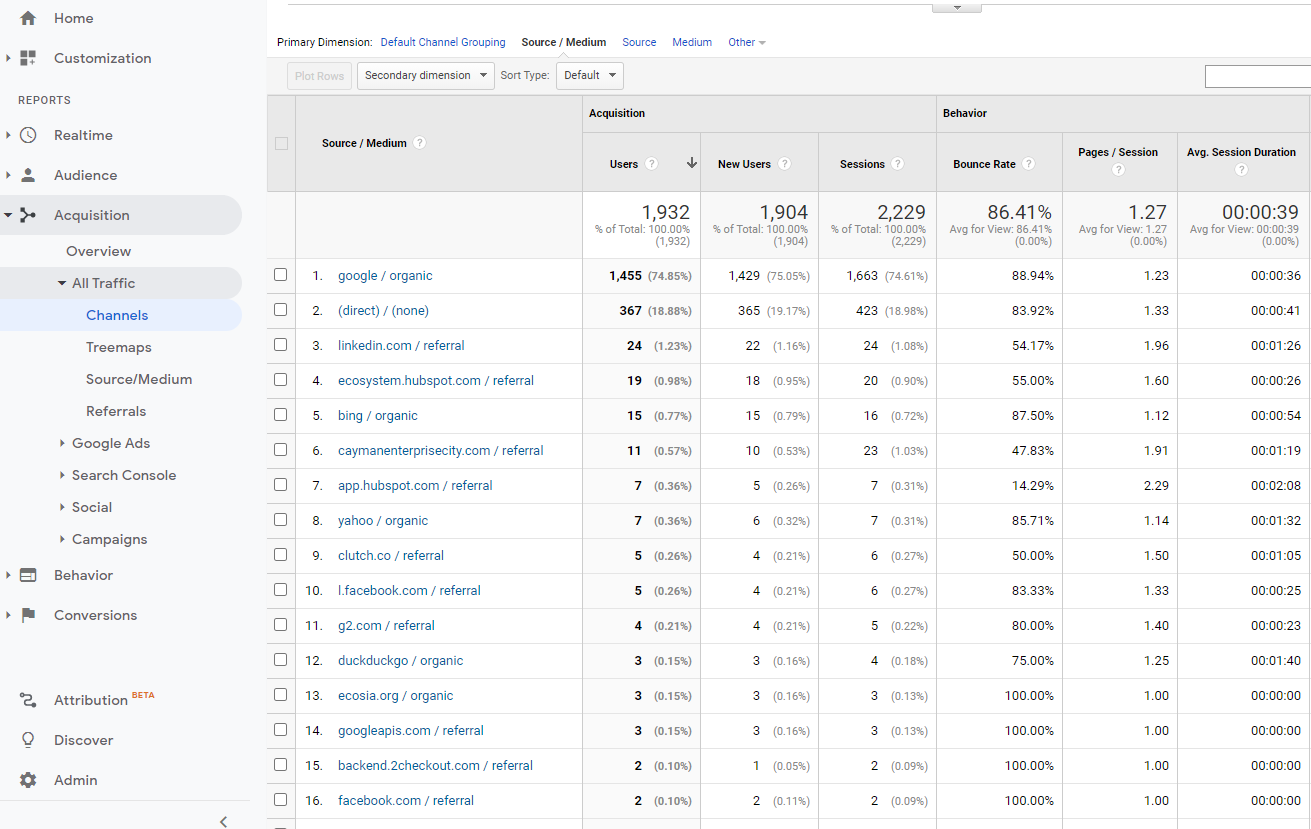
Task: Check the (direct) / (none) row checkbox
Action: [281, 310]
